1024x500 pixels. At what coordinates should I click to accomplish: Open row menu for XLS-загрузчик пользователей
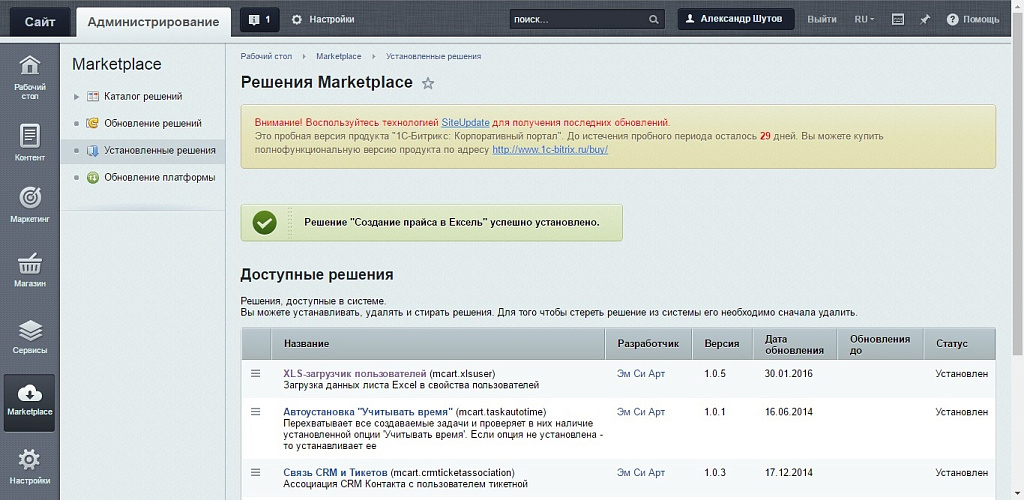255,373
